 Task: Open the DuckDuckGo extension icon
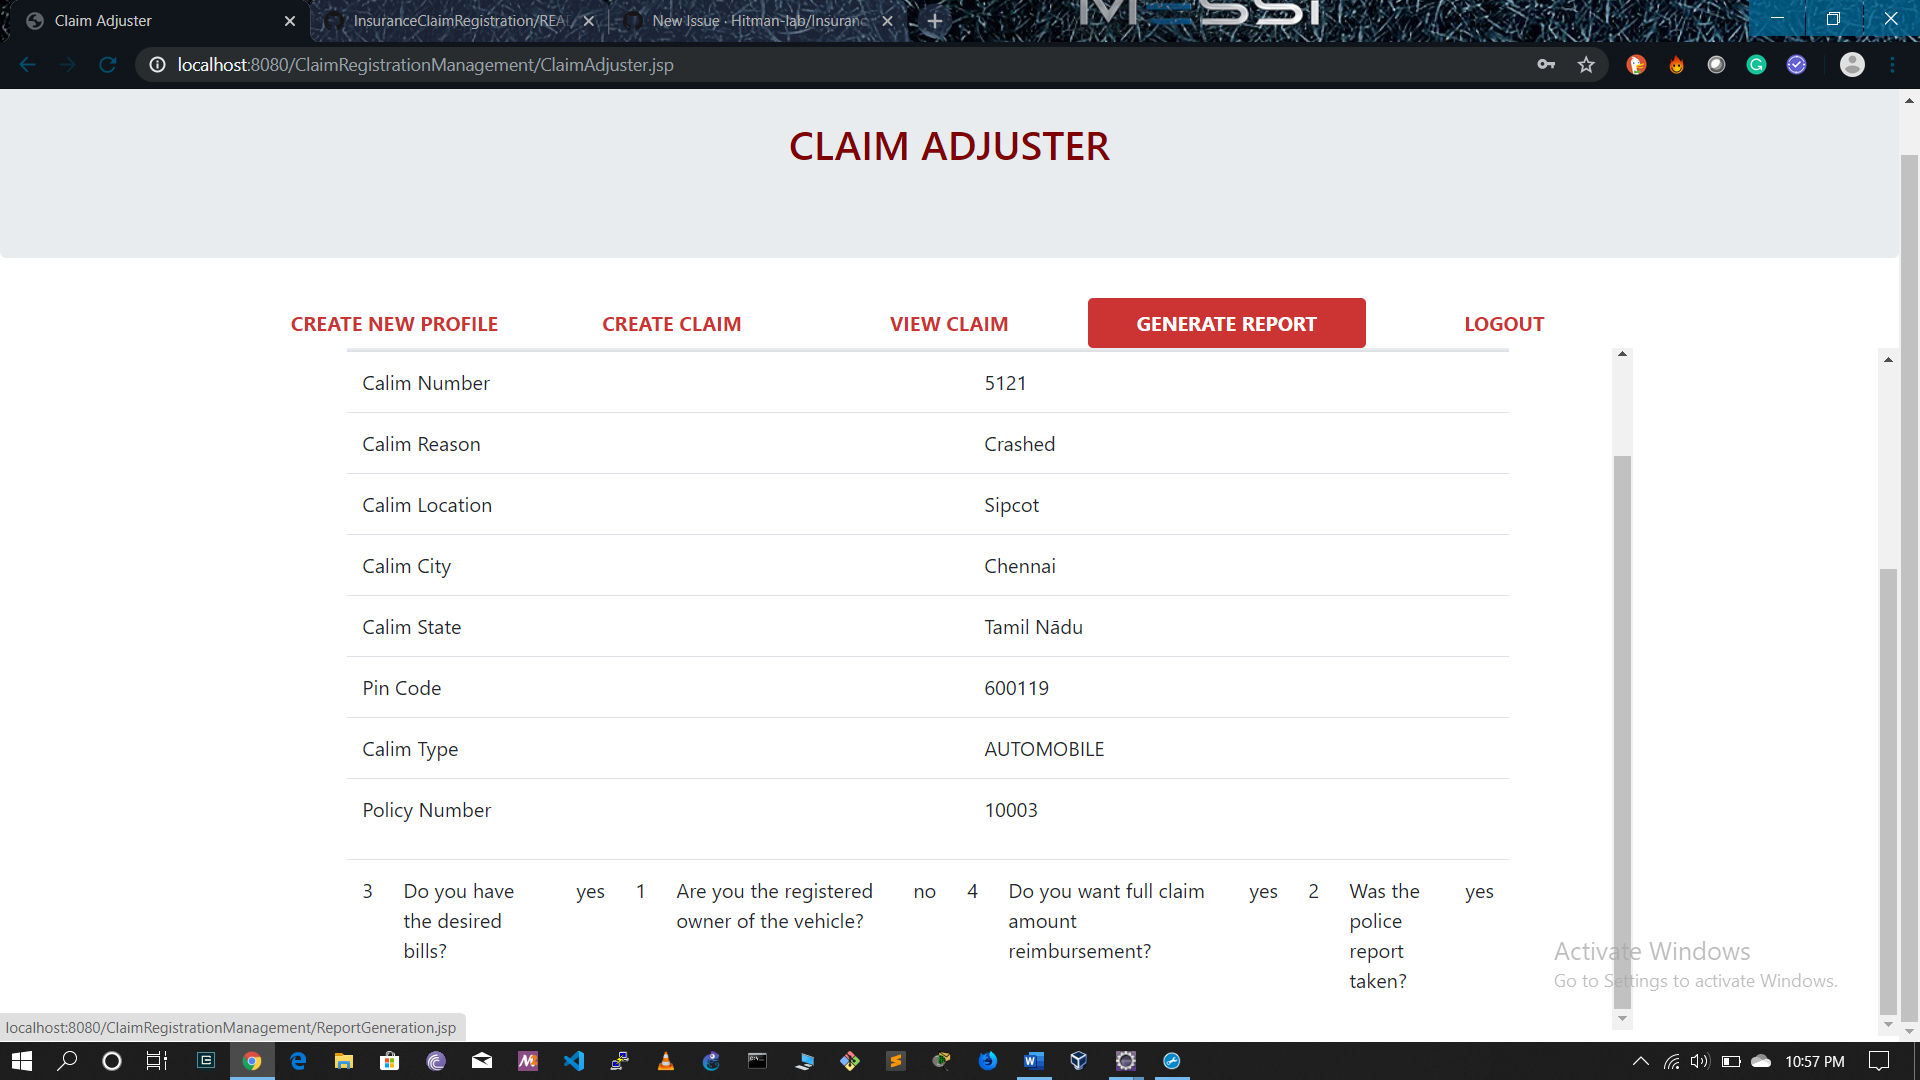pos(1636,64)
